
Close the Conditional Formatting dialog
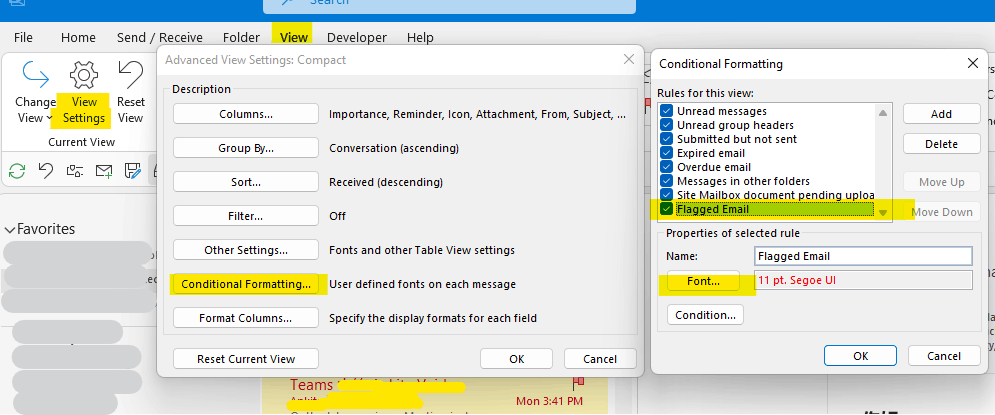click(x=972, y=63)
